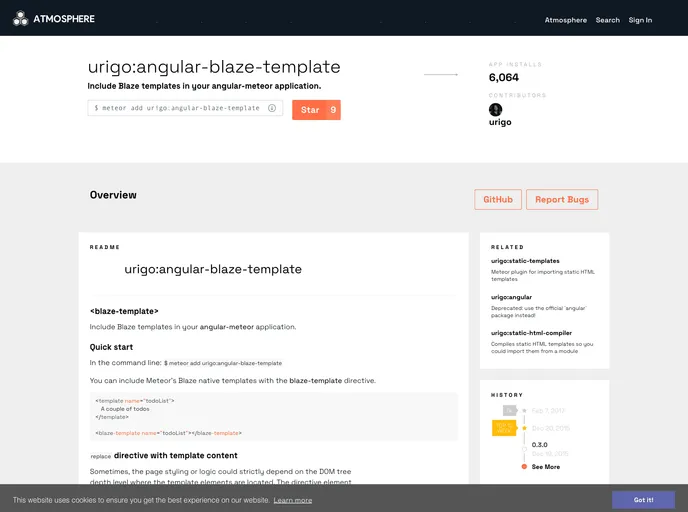Select the meteor add command field
The width and height of the screenshot is (688, 512).
(185, 108)
